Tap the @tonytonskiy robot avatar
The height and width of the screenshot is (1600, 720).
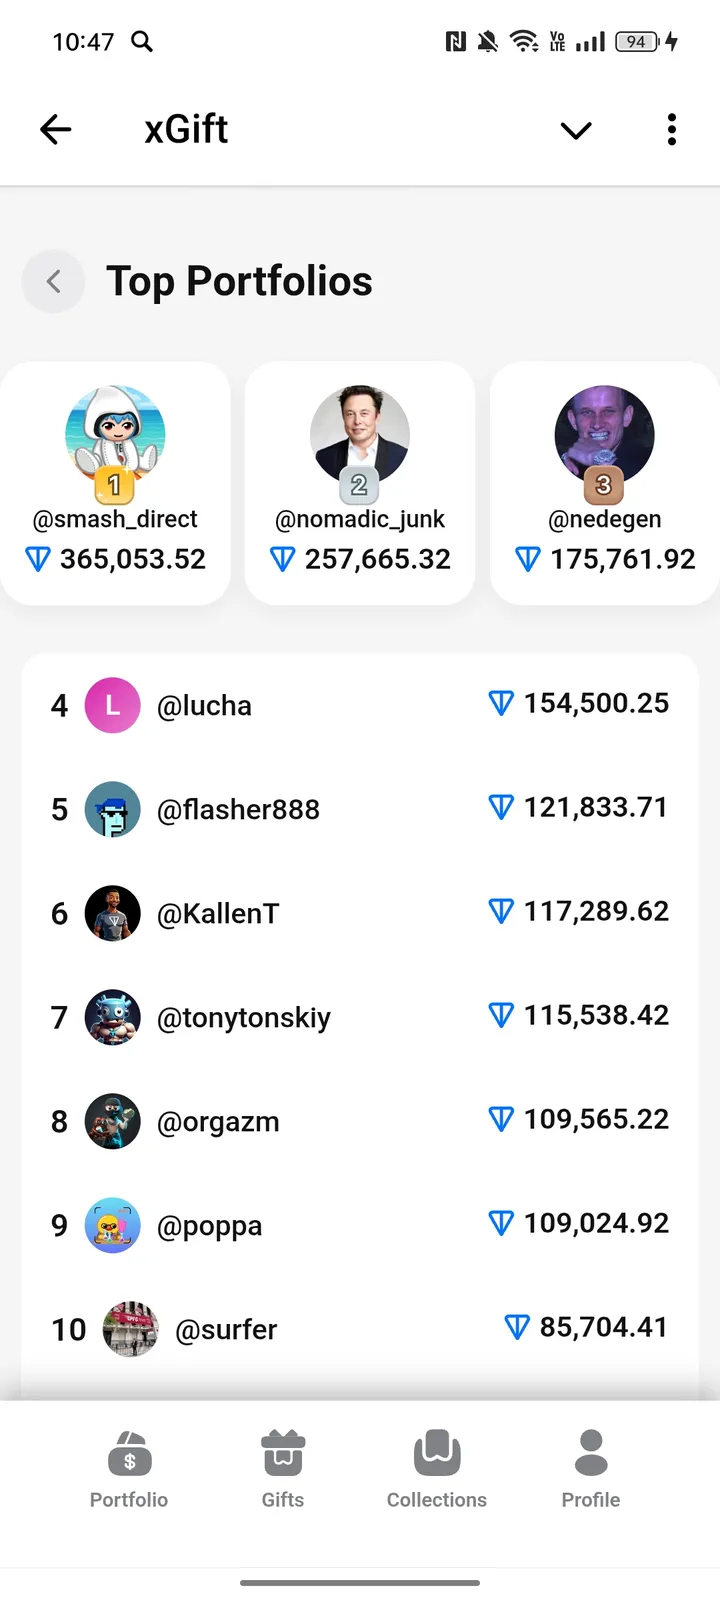113,1018
